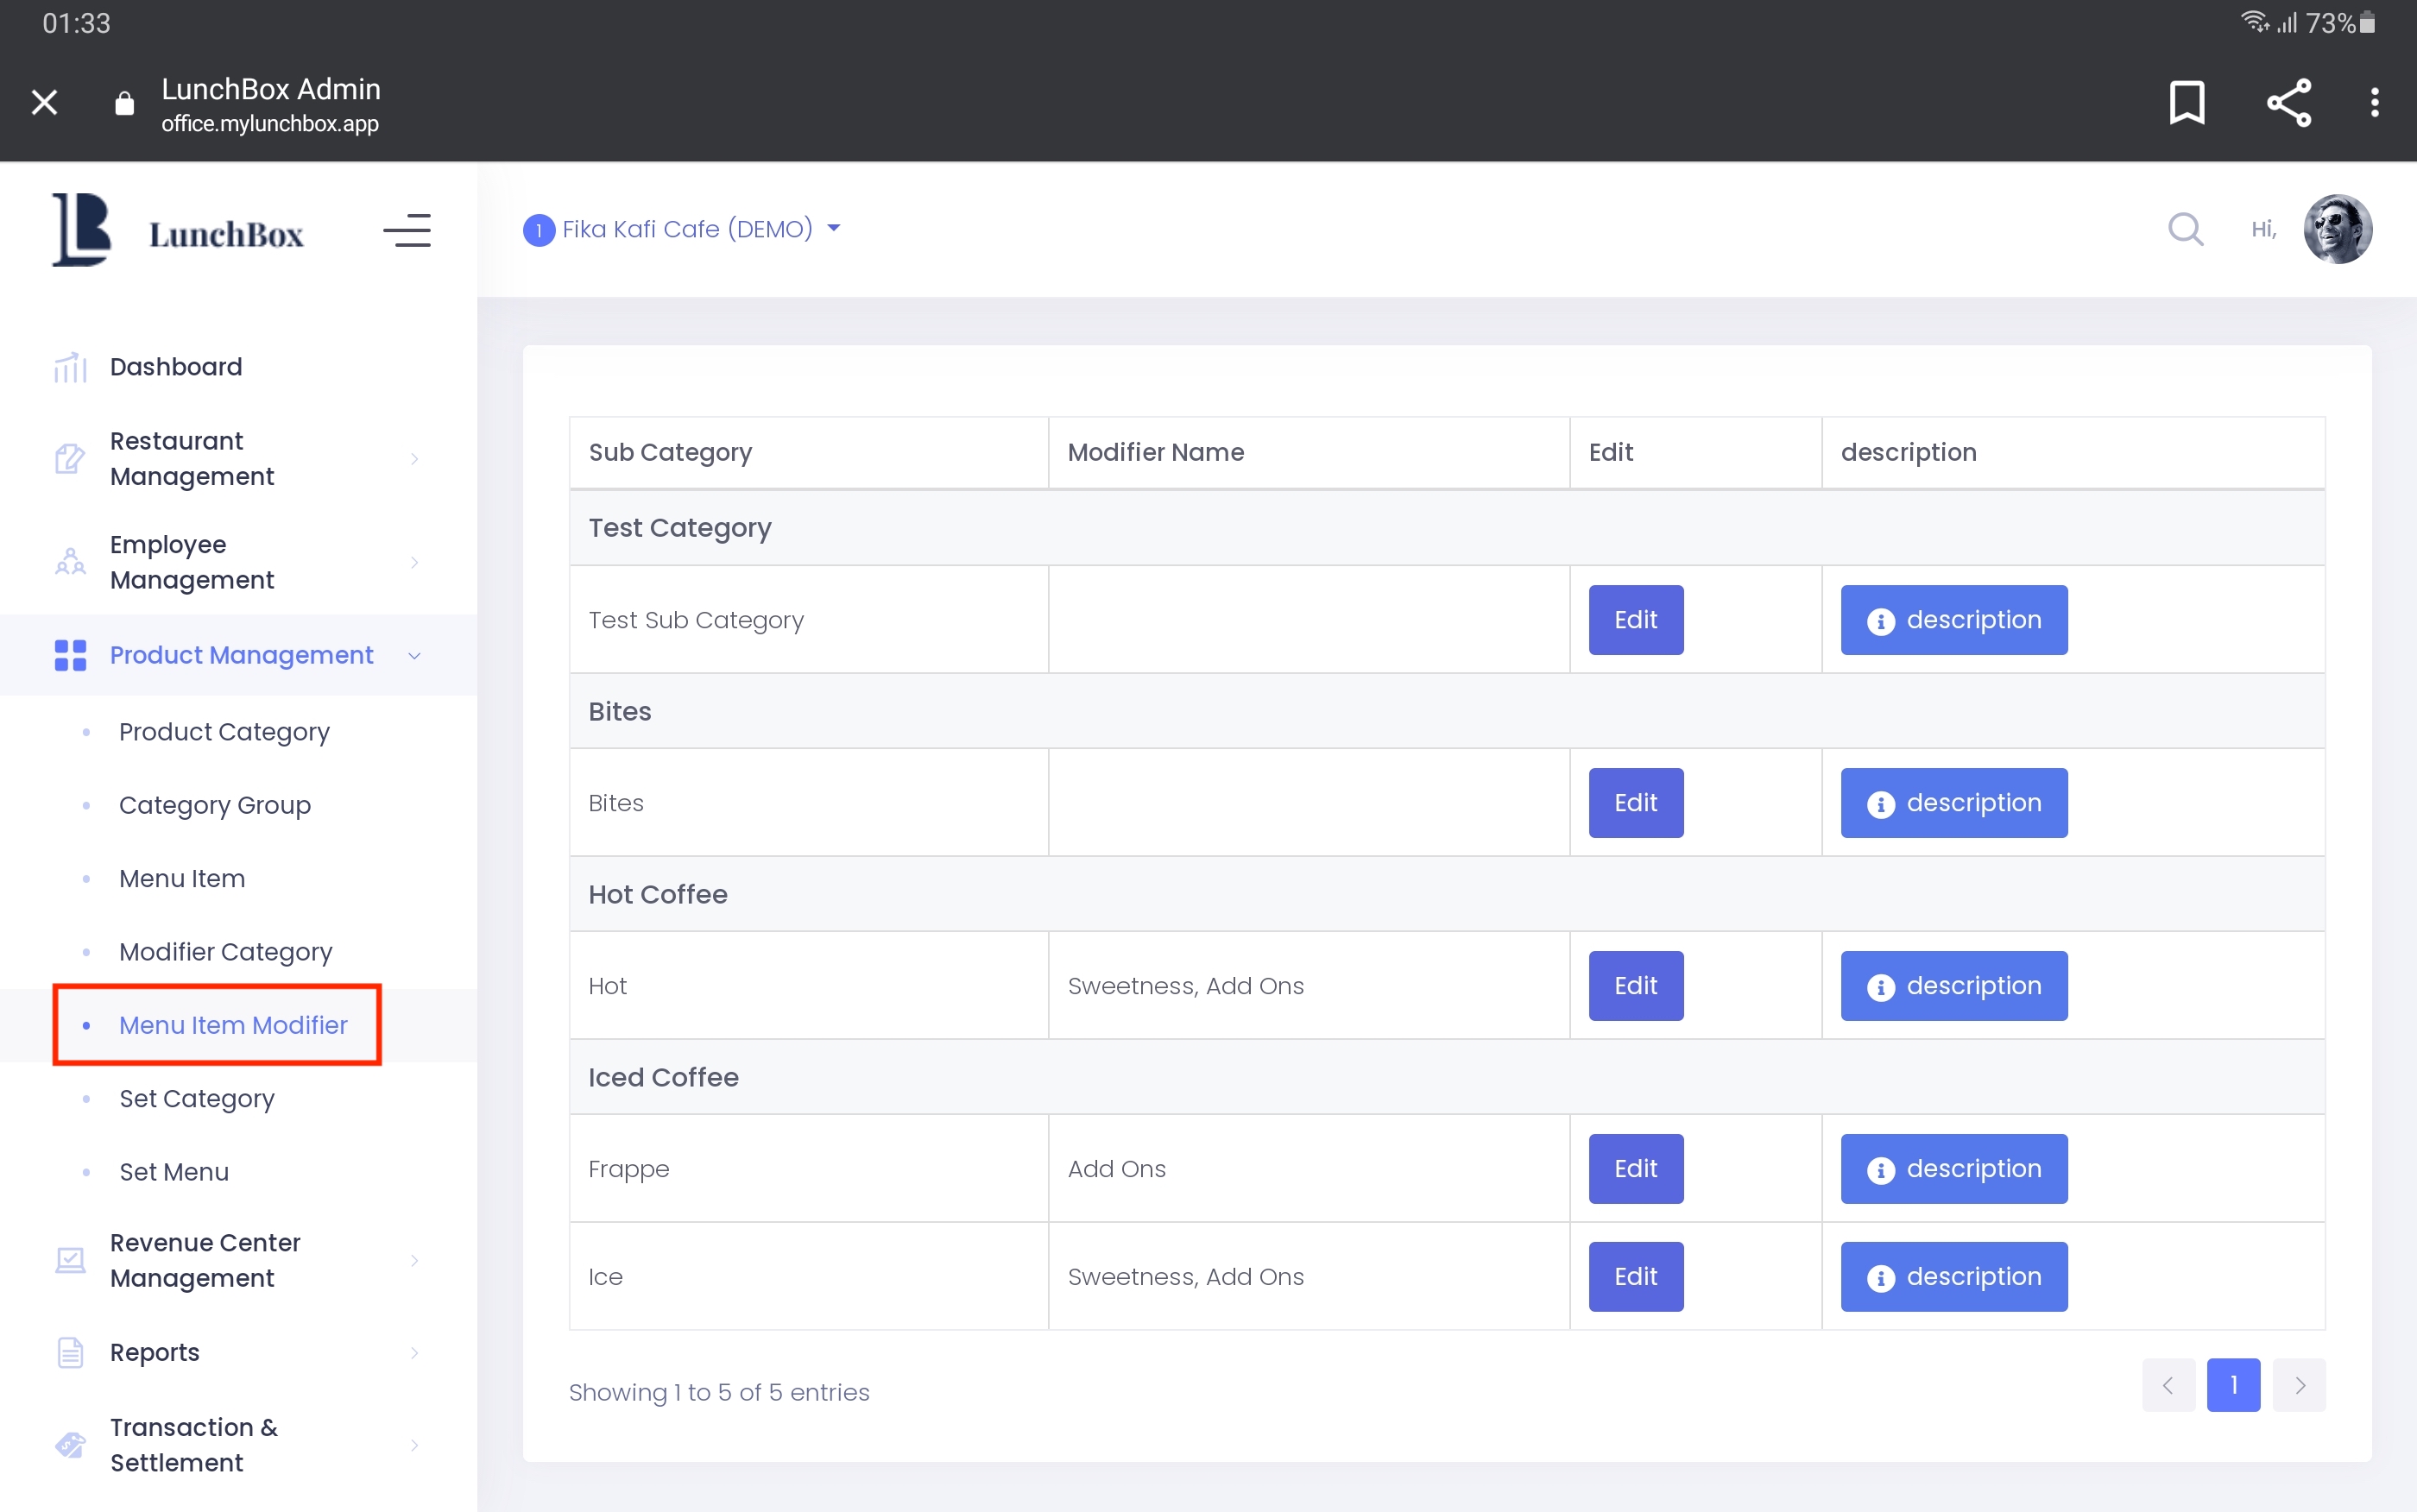The image size is (2417, 1512).
Task: Open the browser three-dot menu
Action: [2374, 102]
